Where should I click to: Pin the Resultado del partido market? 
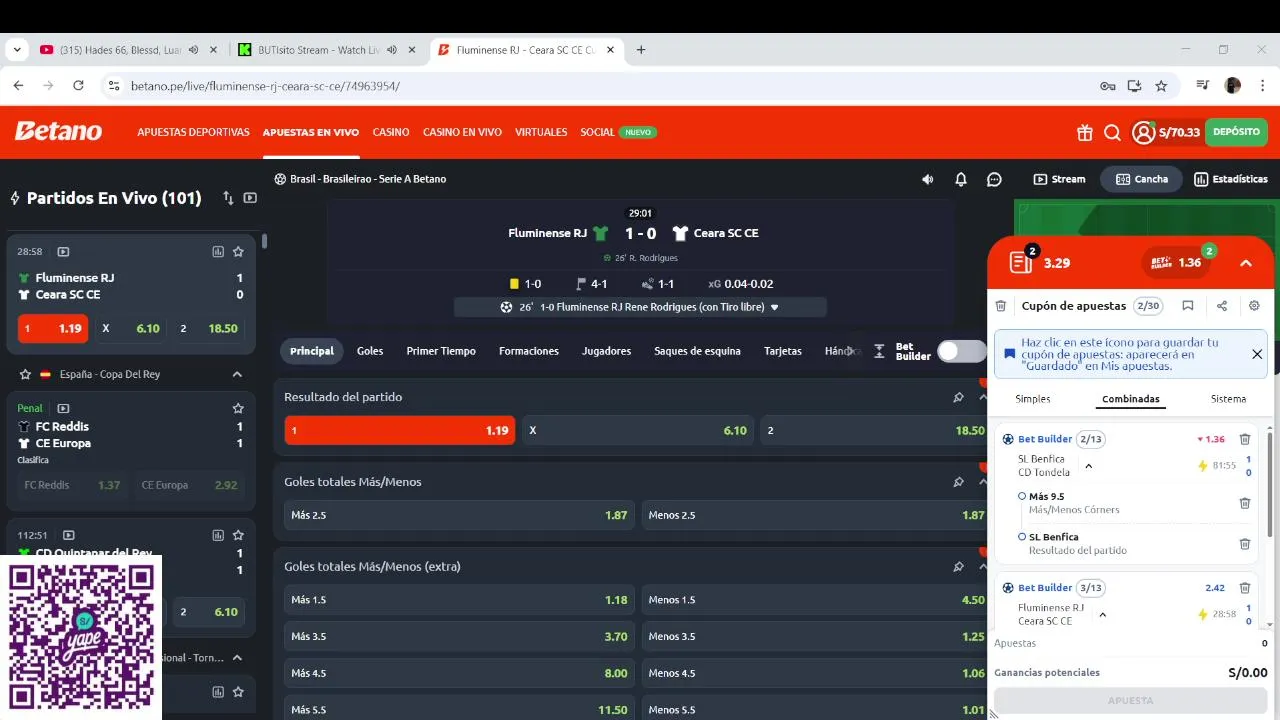pyautogui.click(x=958, y=397)
